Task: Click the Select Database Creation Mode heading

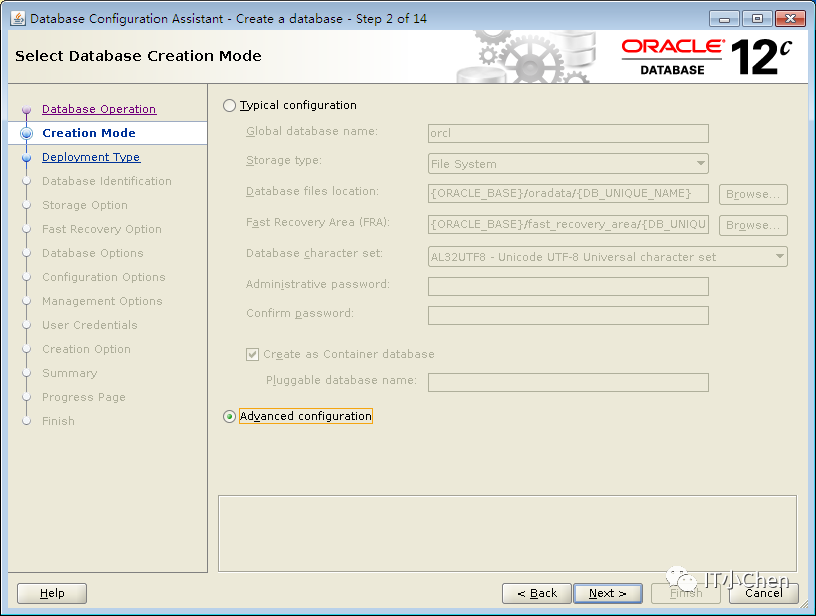Action: (138, 56)
